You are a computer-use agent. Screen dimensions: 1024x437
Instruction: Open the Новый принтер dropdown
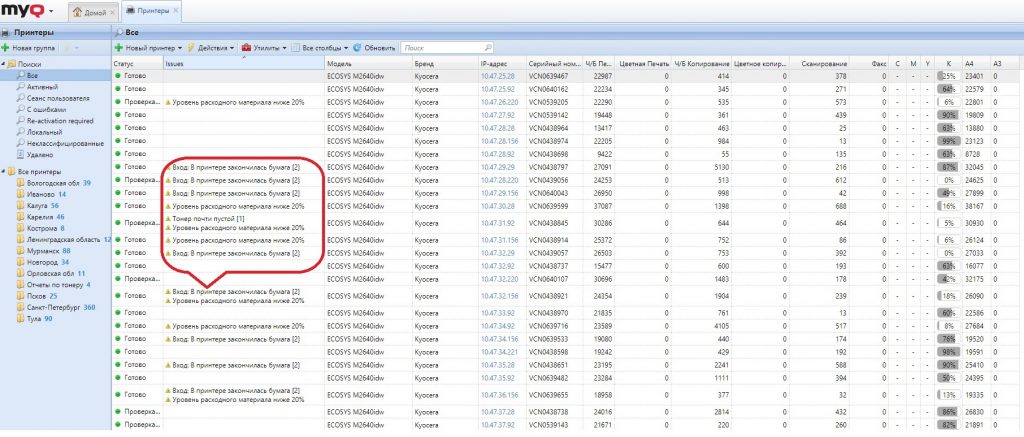(150, 48)
